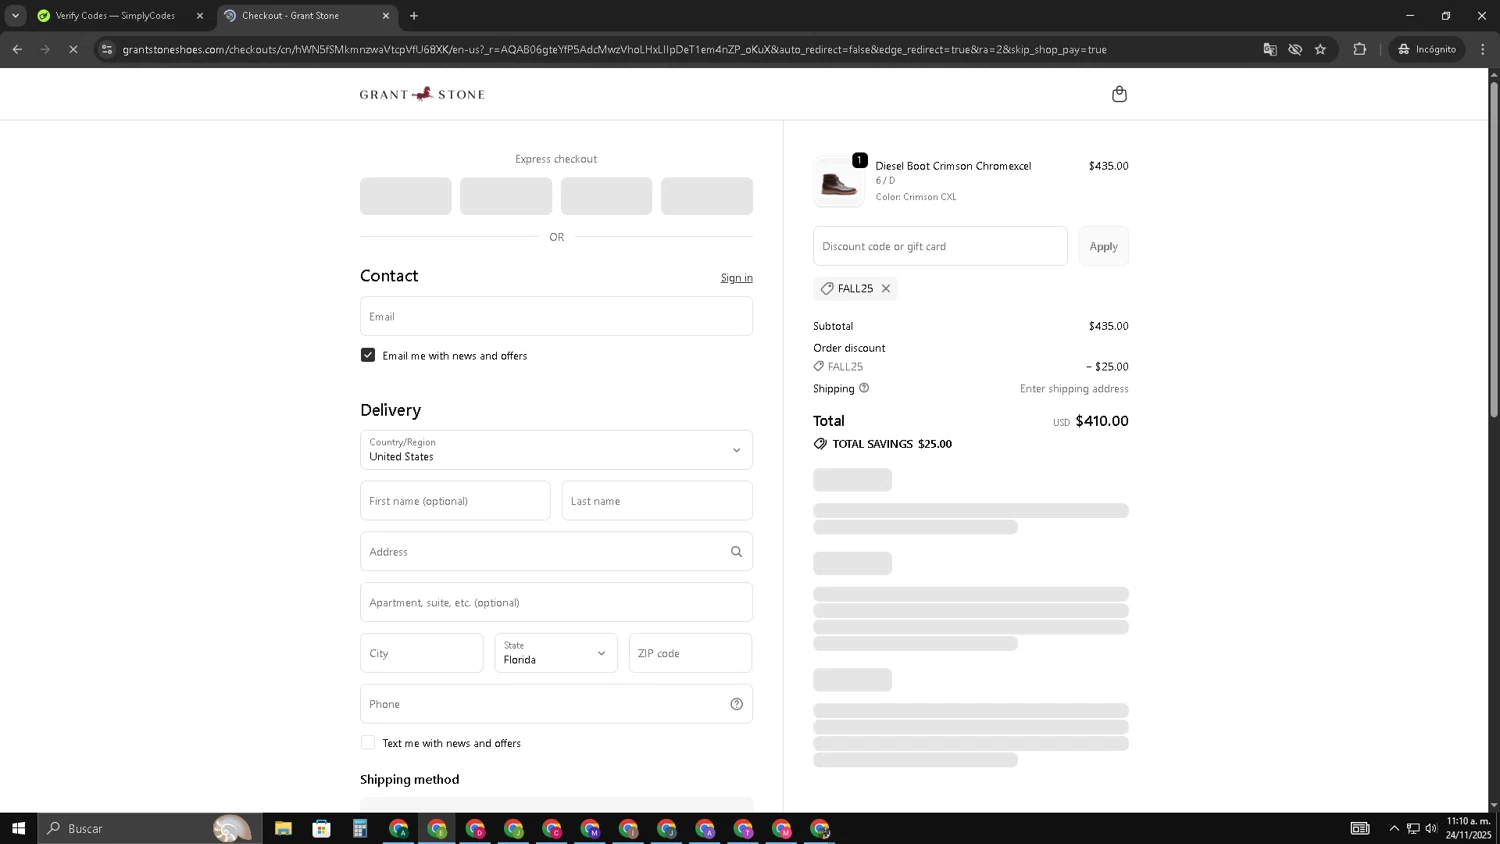Open Microsoft Store from the taskbar
The width and height of the screenshot is (1500, 844).
point(321,828)
